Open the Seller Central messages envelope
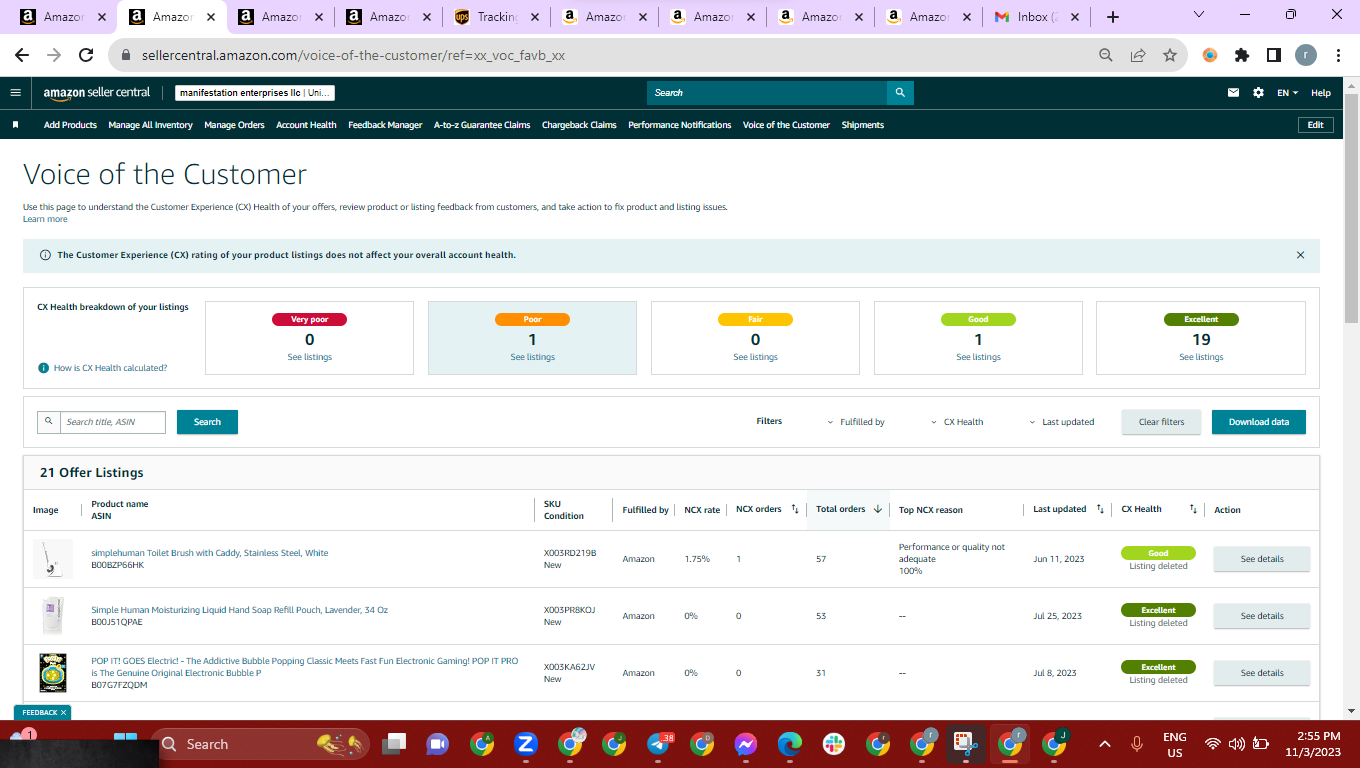Image resolution: width=1360 pixels, height=768 pixels. pos(1233,93)
